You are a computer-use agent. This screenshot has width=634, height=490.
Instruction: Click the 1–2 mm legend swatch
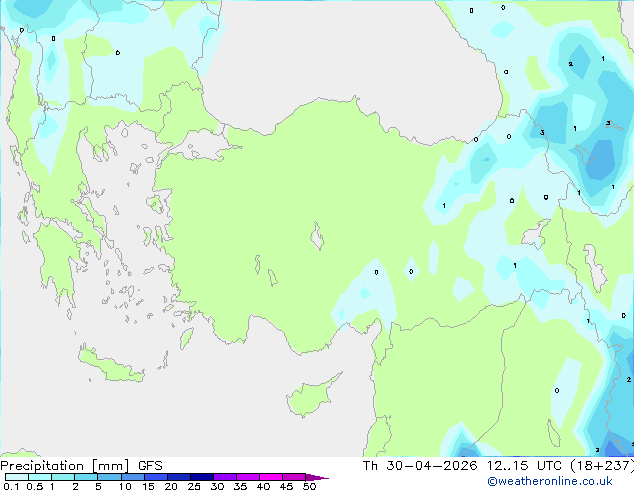tap(63, 477)
